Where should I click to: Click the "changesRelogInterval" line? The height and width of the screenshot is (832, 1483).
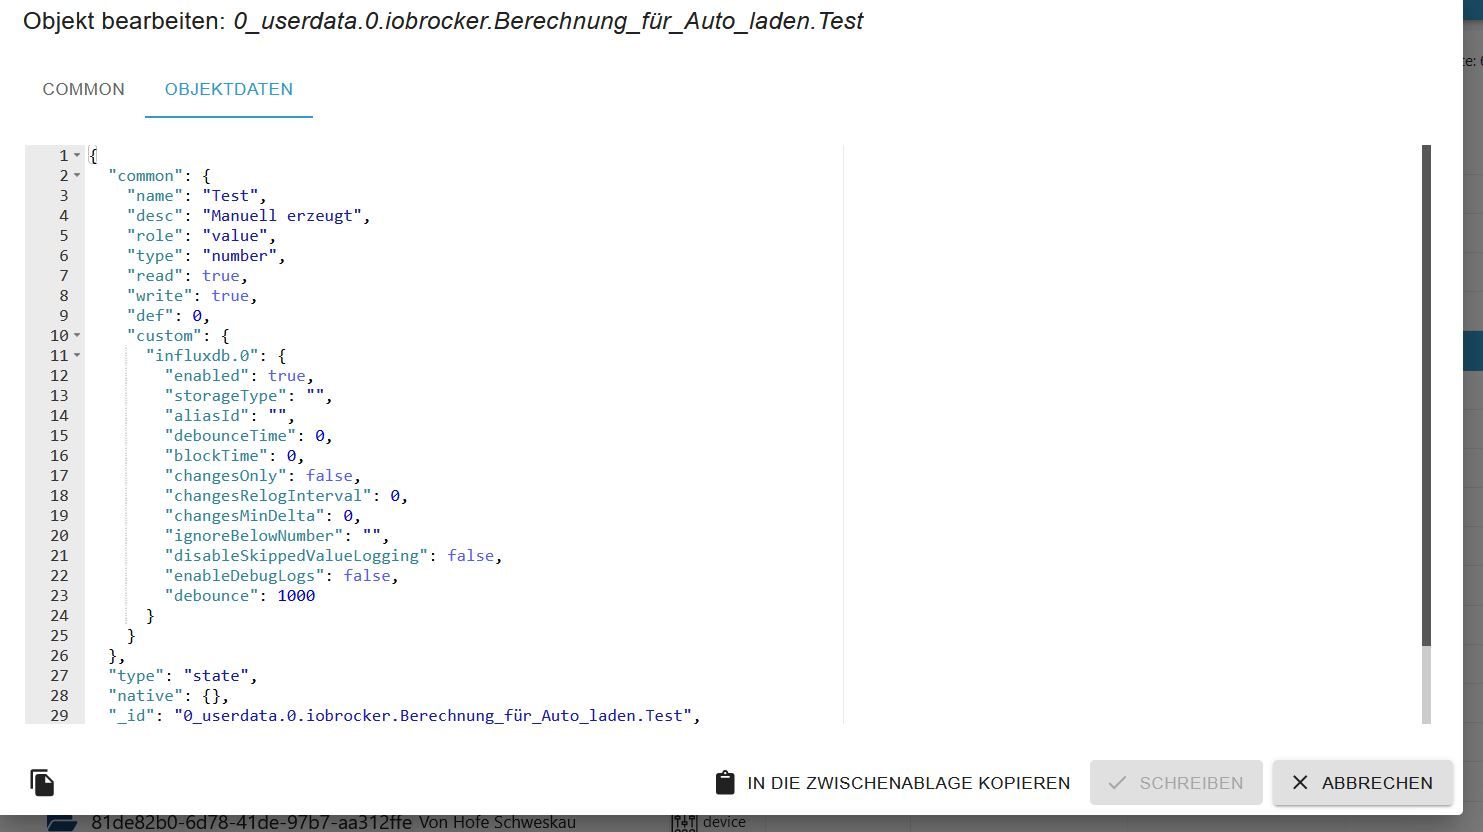(x=286, y=496)
